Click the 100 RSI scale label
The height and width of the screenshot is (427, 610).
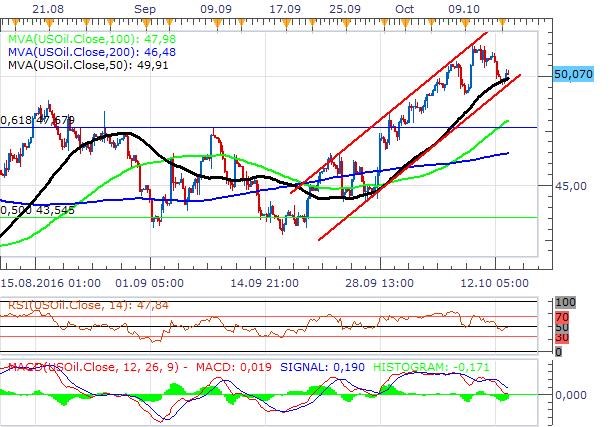pyautogui.click(x=565, y=302)
